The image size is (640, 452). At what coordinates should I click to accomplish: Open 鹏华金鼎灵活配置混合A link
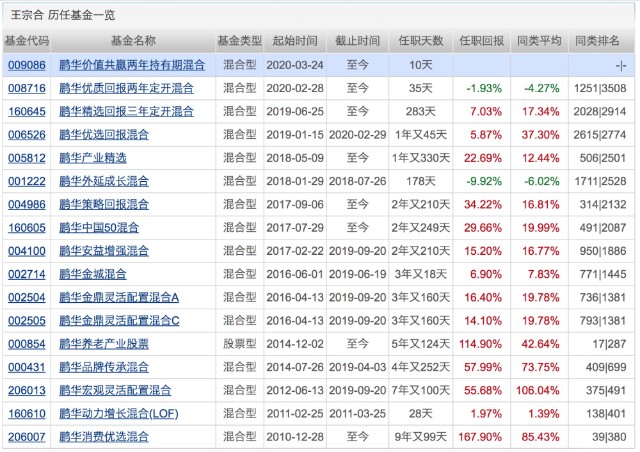click(120, 297)
